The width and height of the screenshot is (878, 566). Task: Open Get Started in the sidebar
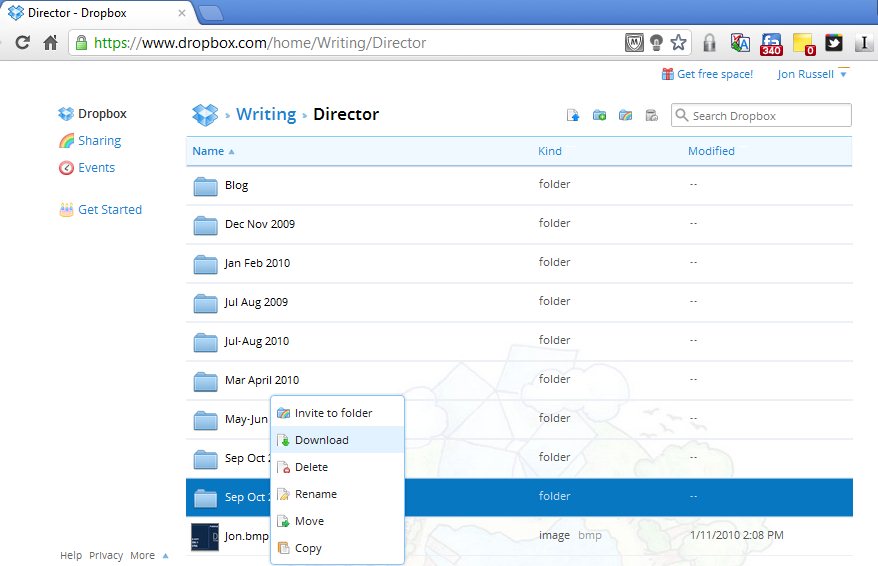point(101,209)
